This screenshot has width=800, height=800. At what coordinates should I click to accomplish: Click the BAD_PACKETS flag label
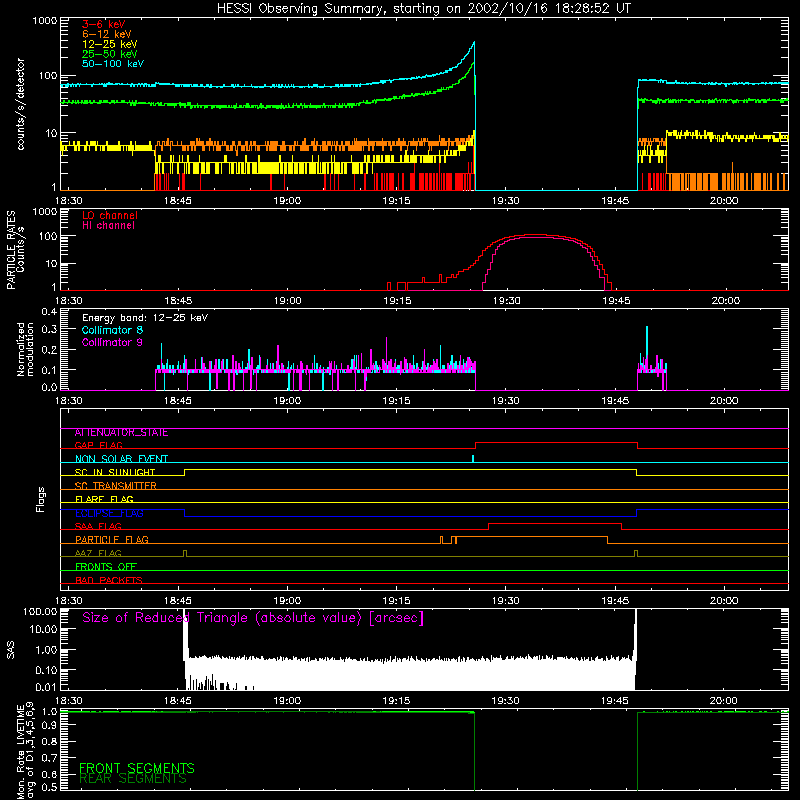tap(109, 581)
